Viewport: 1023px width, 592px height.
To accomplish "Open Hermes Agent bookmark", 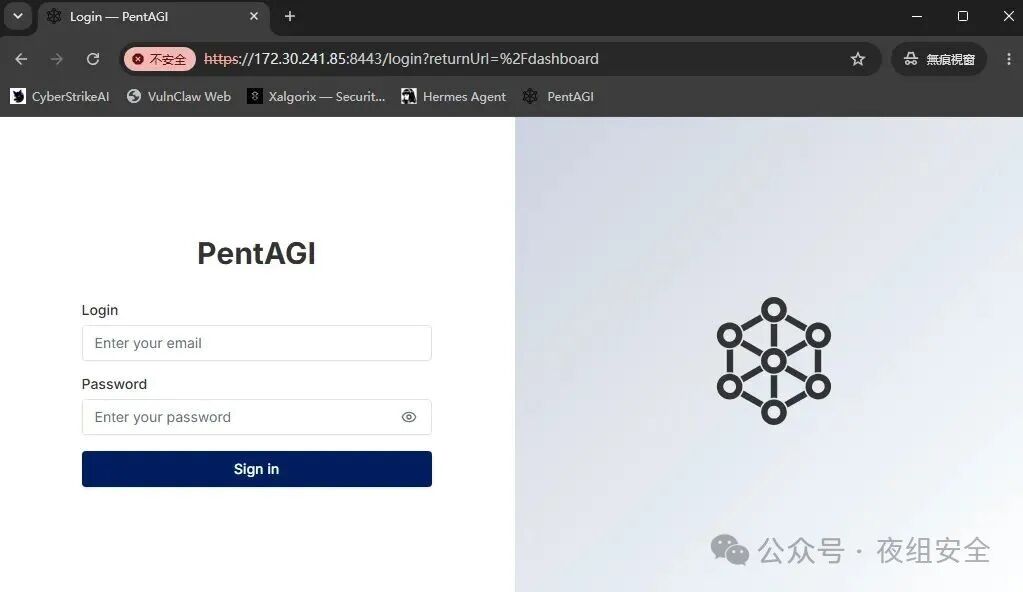I will tap(453, 97).
